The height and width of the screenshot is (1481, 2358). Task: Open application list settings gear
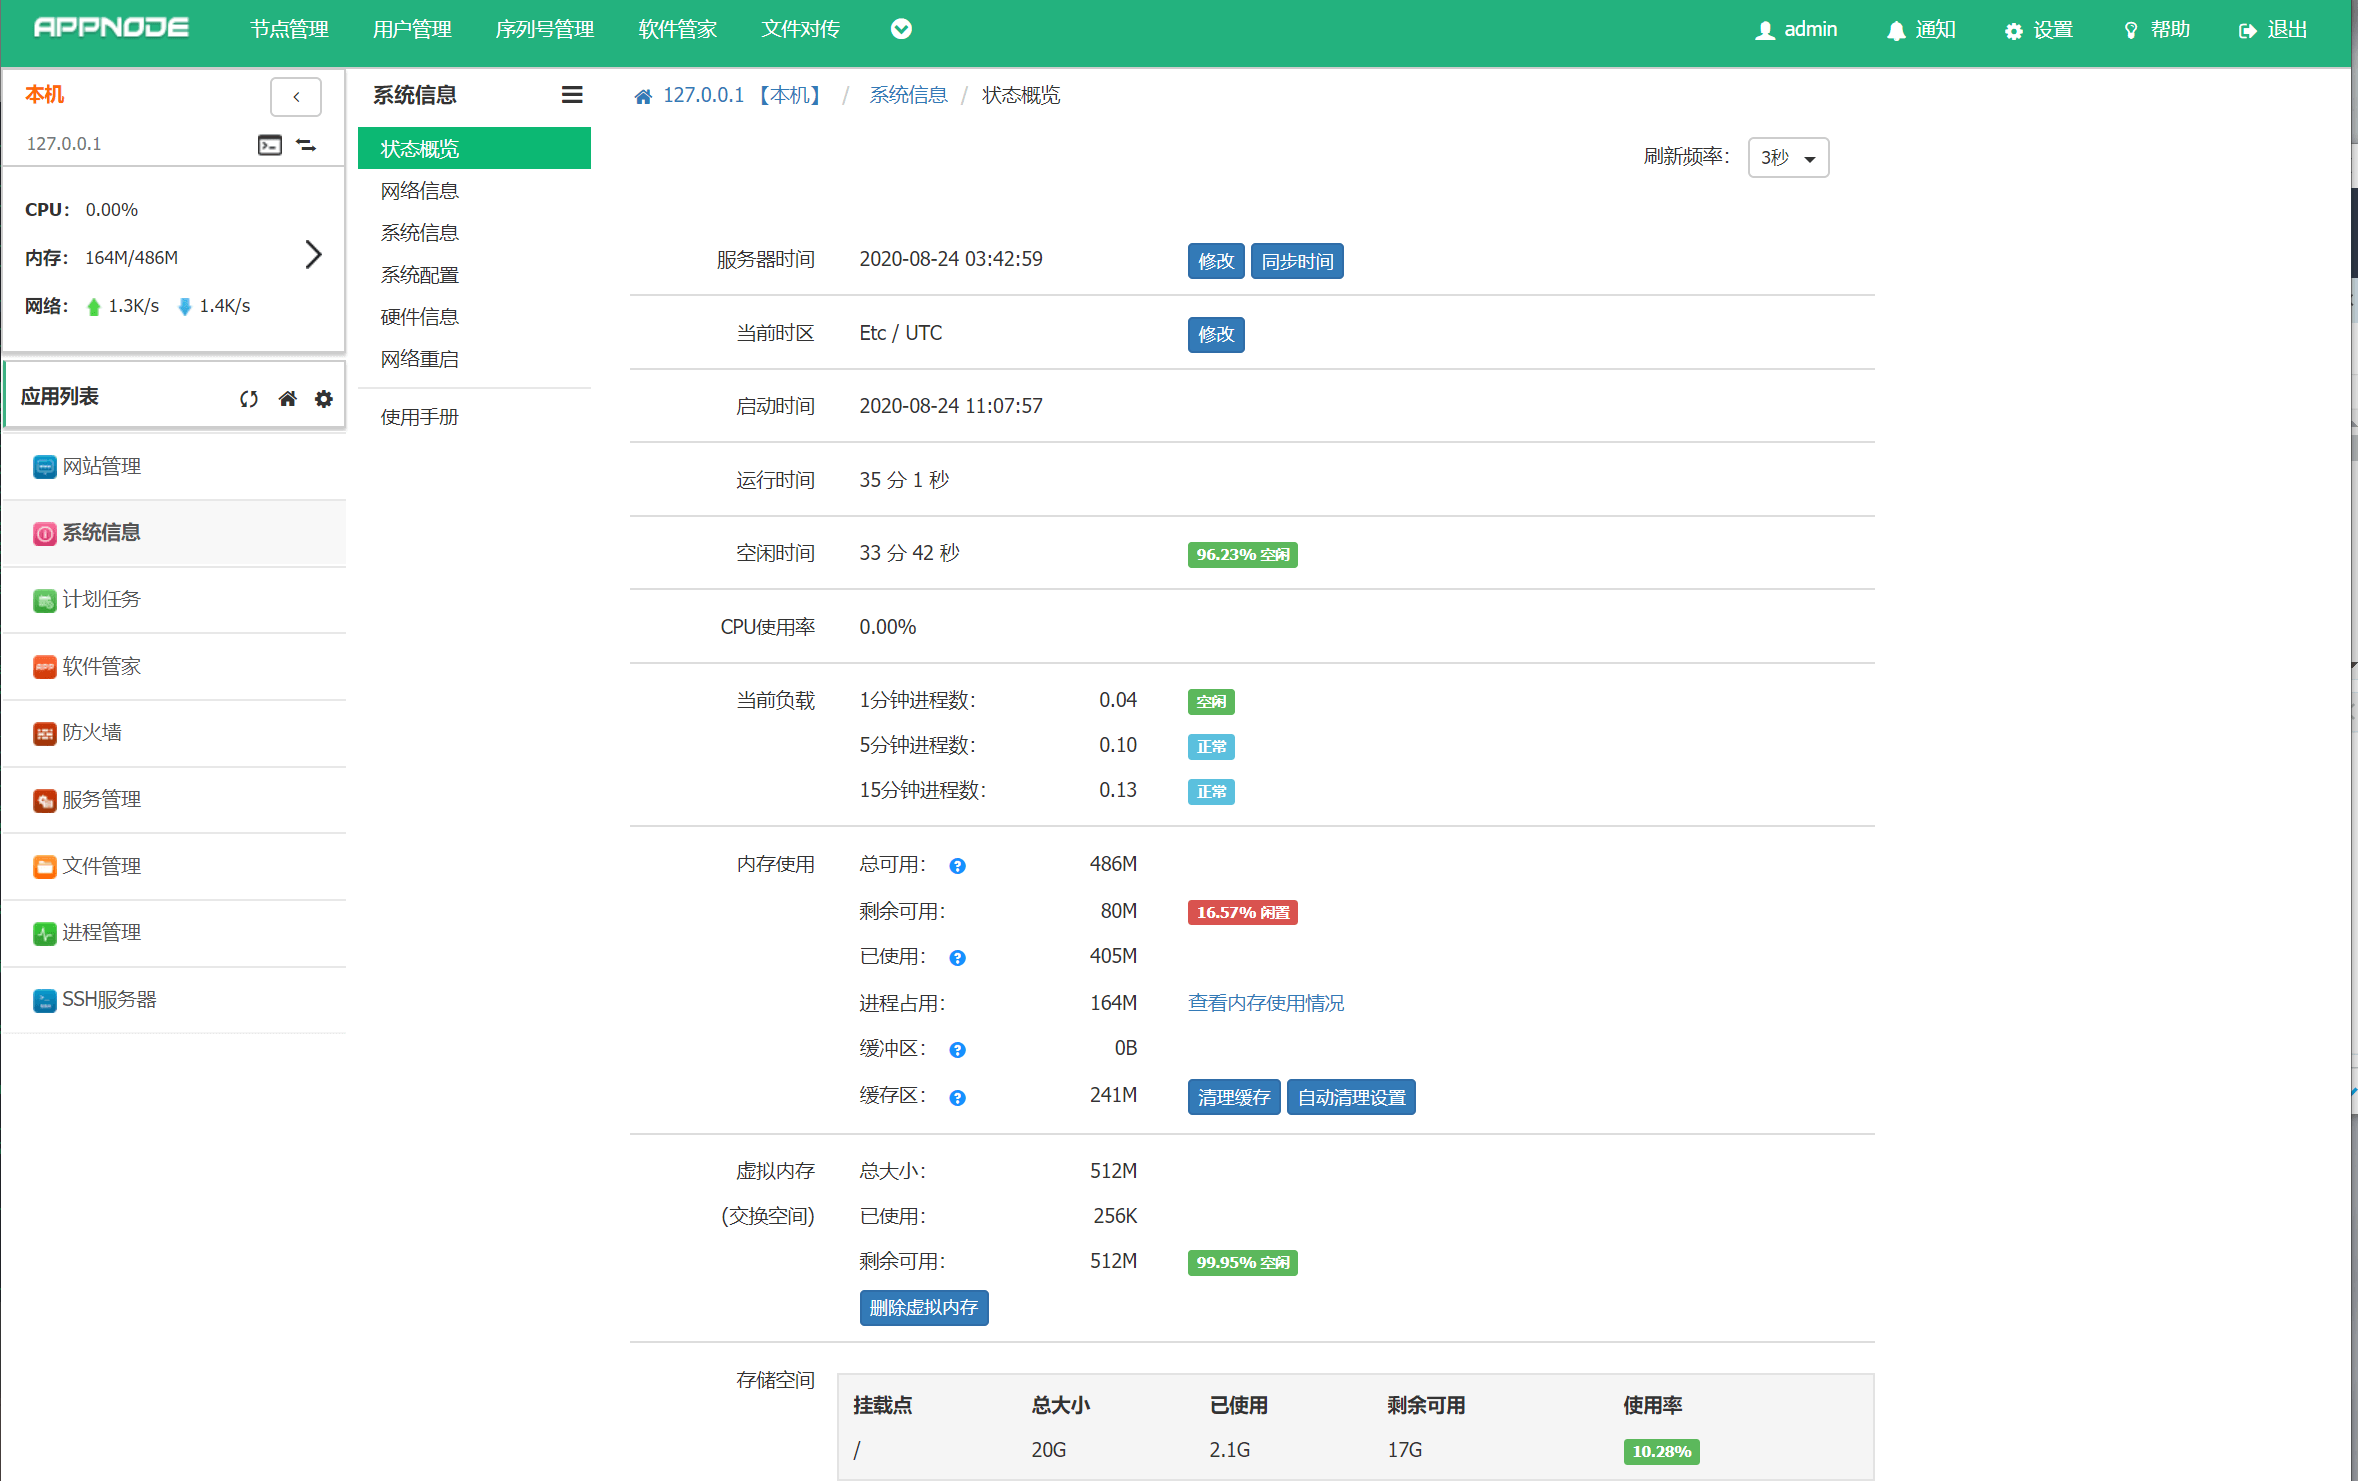324,398
